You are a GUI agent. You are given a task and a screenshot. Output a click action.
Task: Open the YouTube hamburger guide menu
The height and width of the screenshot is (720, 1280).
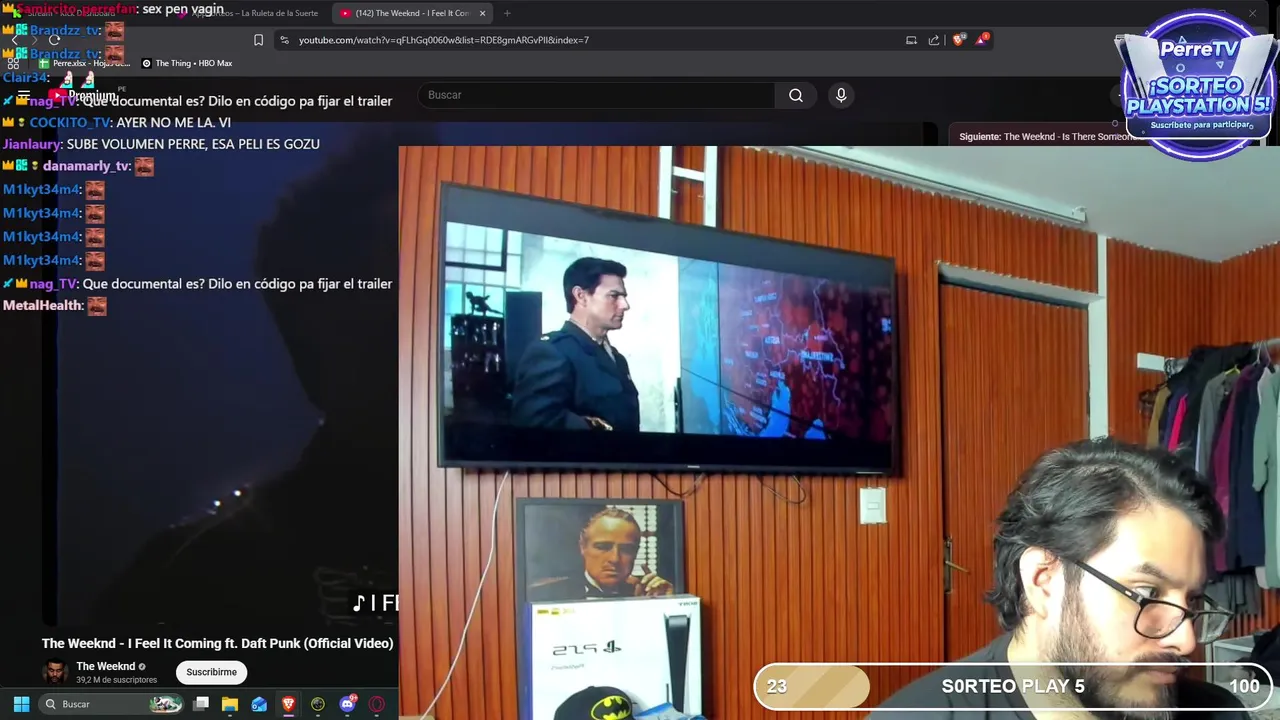click(24, 96)
